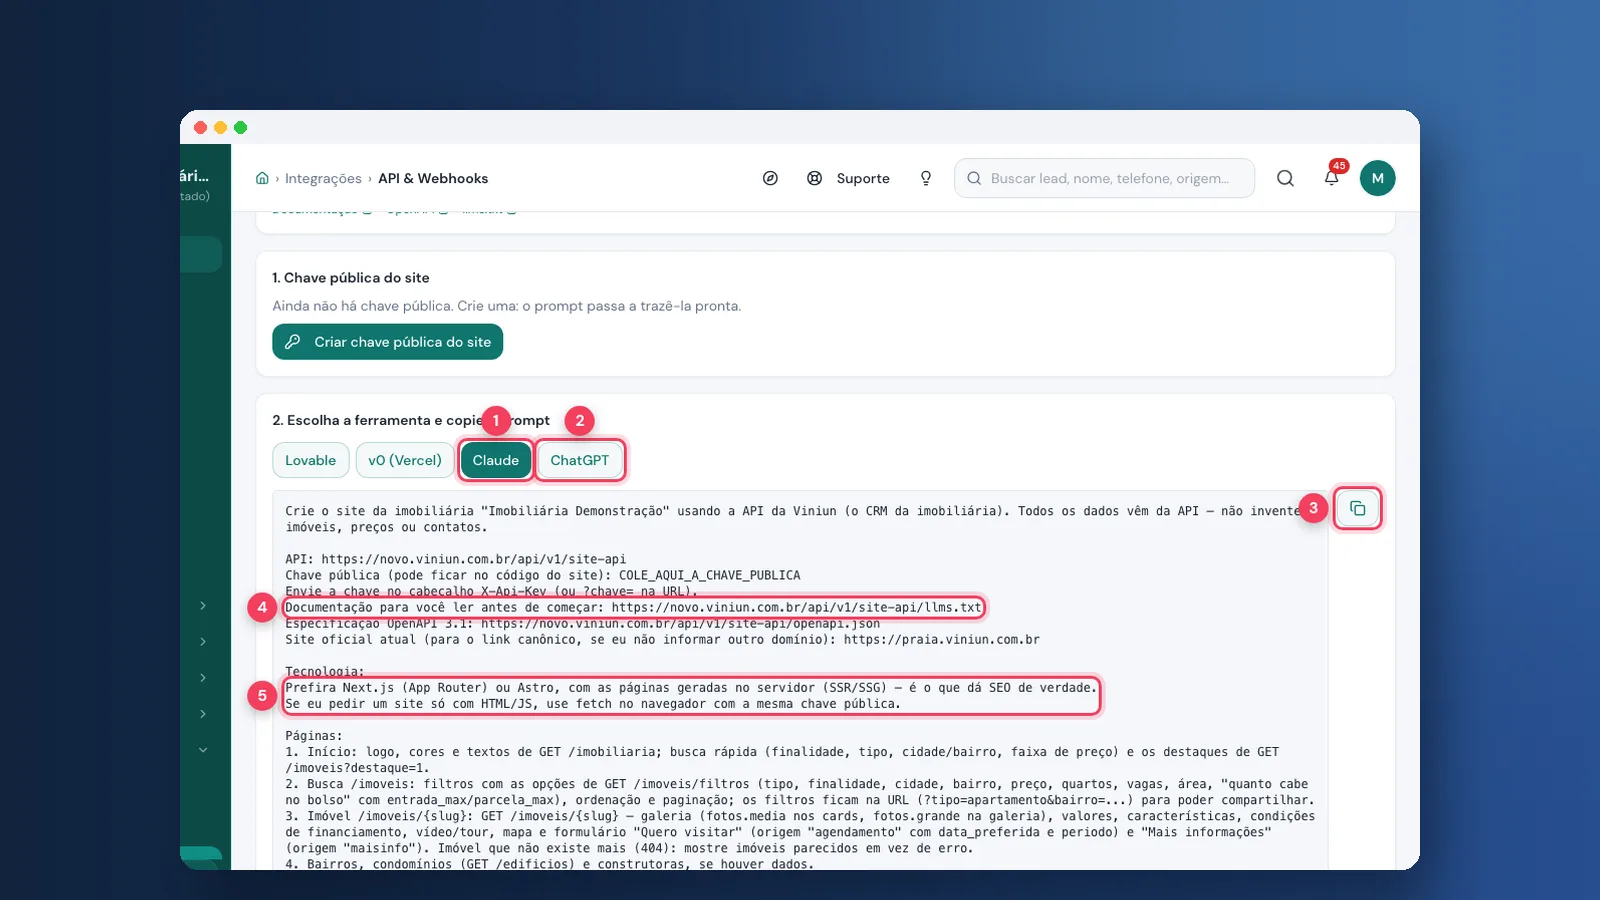Open the M user avatar menu
Image resolution: width=1600 pixels, height=900 pixels.
point(1378,178)
